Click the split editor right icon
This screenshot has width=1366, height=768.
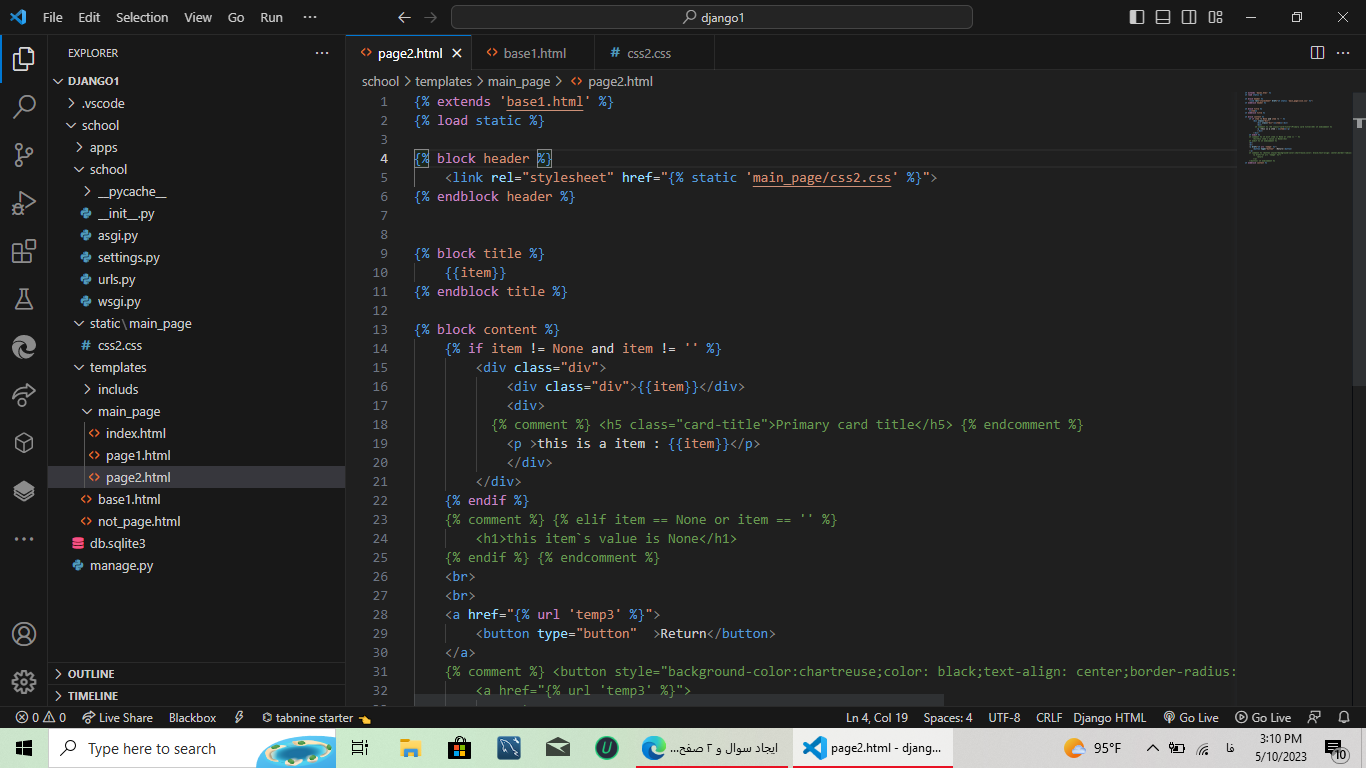point(1317,53)
